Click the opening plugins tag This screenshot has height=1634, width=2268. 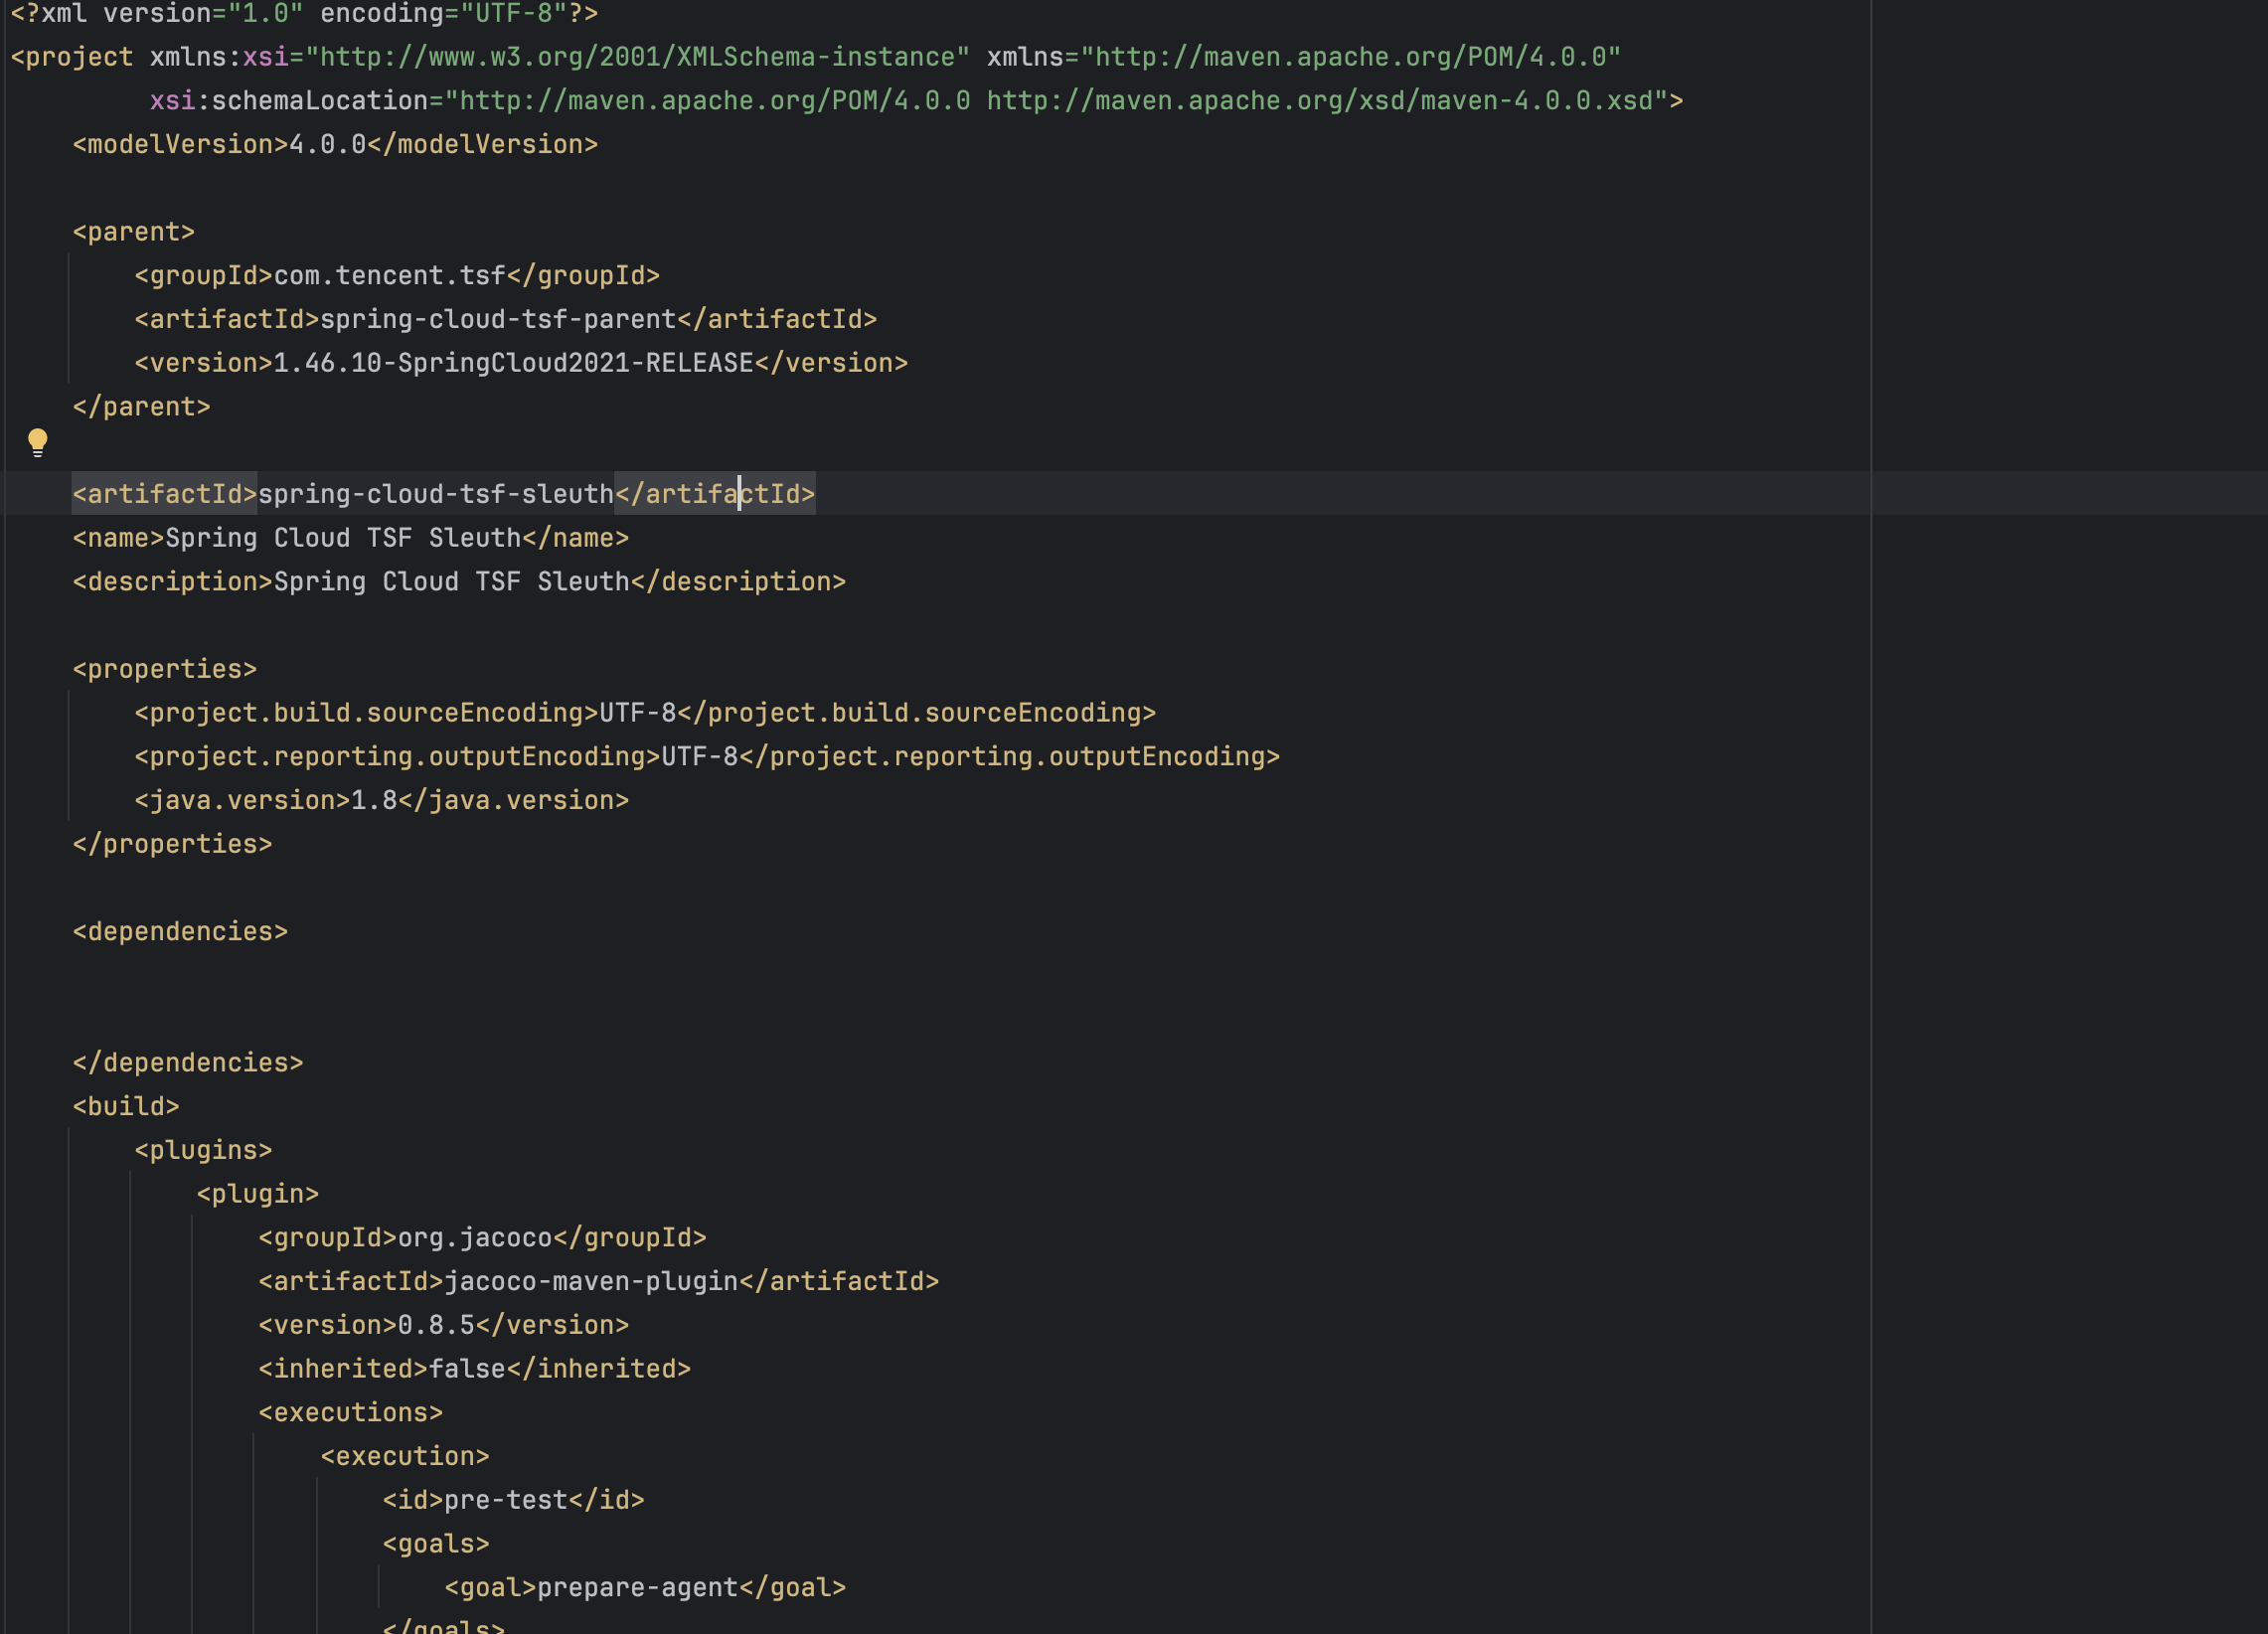[203, 1150]
